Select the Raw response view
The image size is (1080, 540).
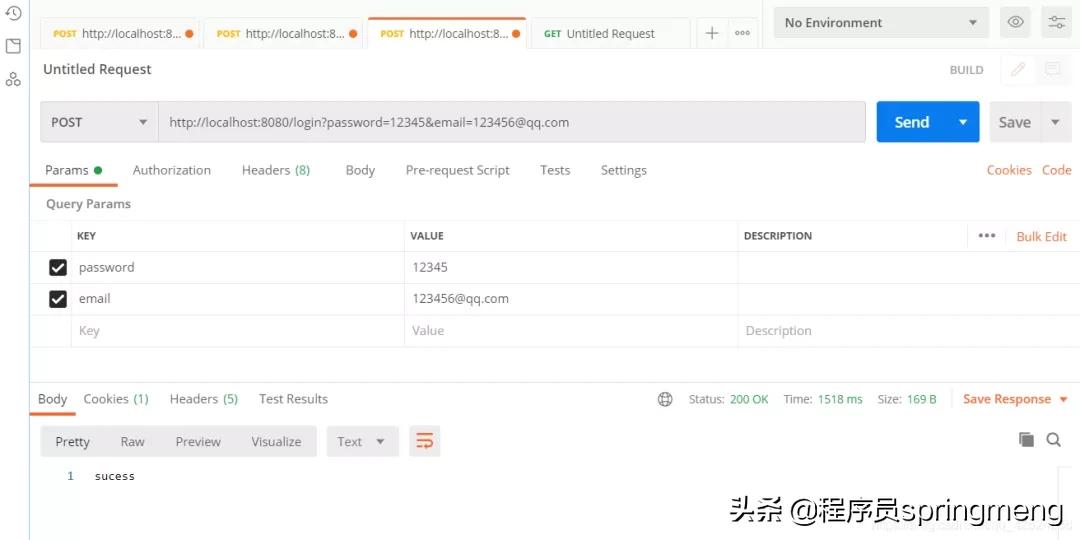click(x=132, y=442)
